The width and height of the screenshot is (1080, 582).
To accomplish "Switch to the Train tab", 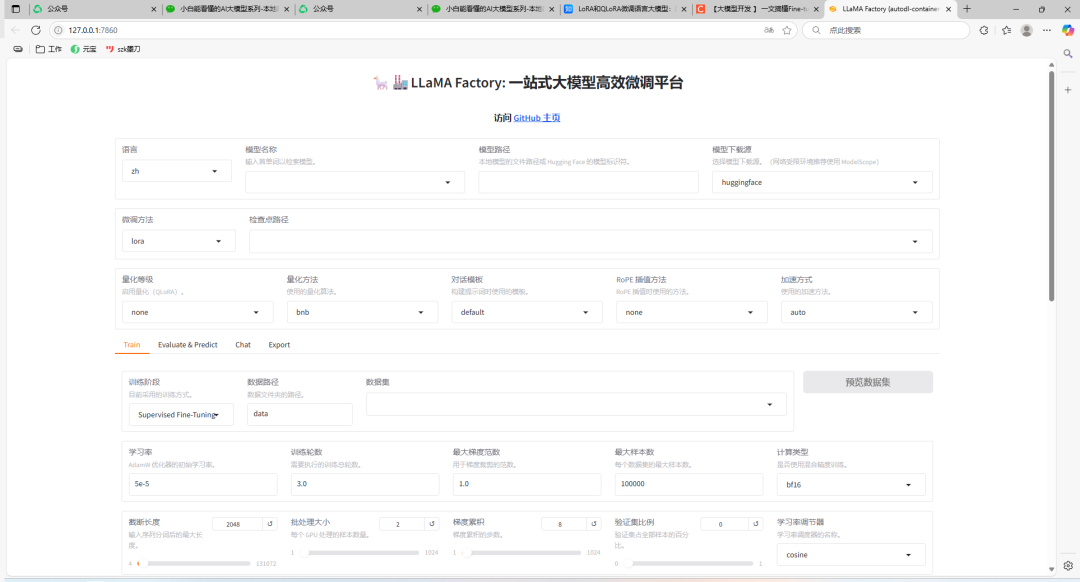I will point(132,344).
